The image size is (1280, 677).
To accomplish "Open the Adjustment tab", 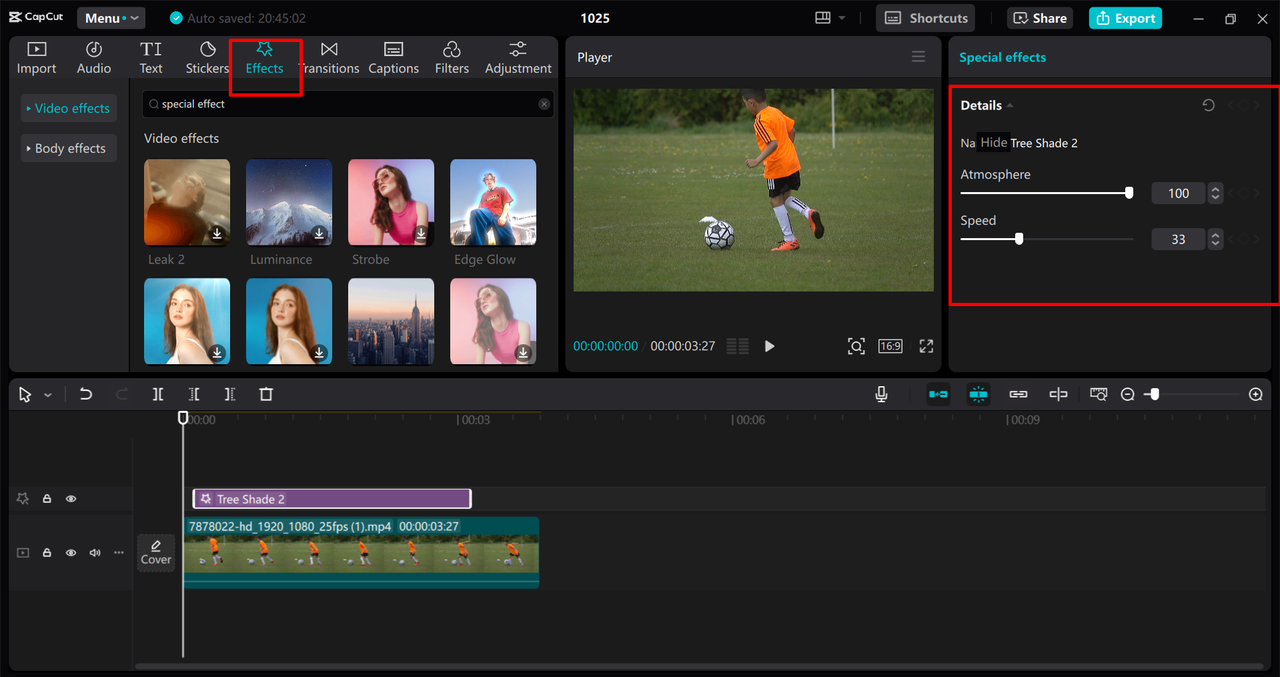I will coord(518,58).
